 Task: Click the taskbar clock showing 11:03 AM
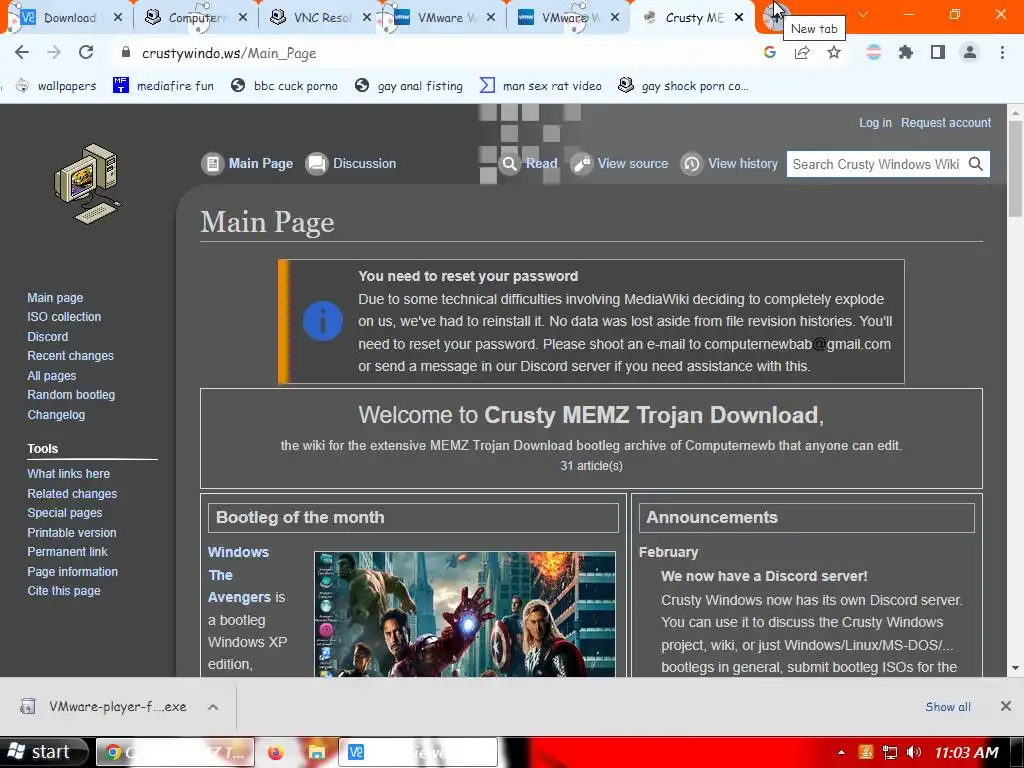967,752
